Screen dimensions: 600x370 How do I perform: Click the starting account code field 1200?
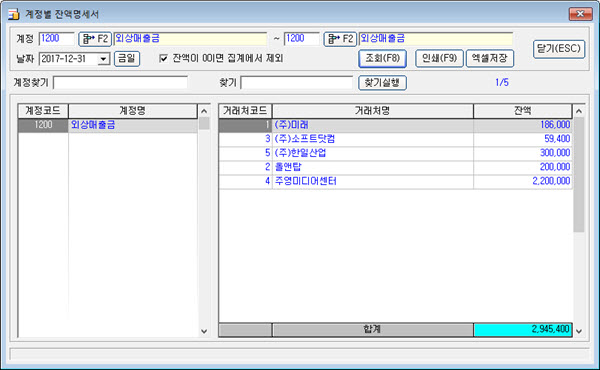point(56,39)
